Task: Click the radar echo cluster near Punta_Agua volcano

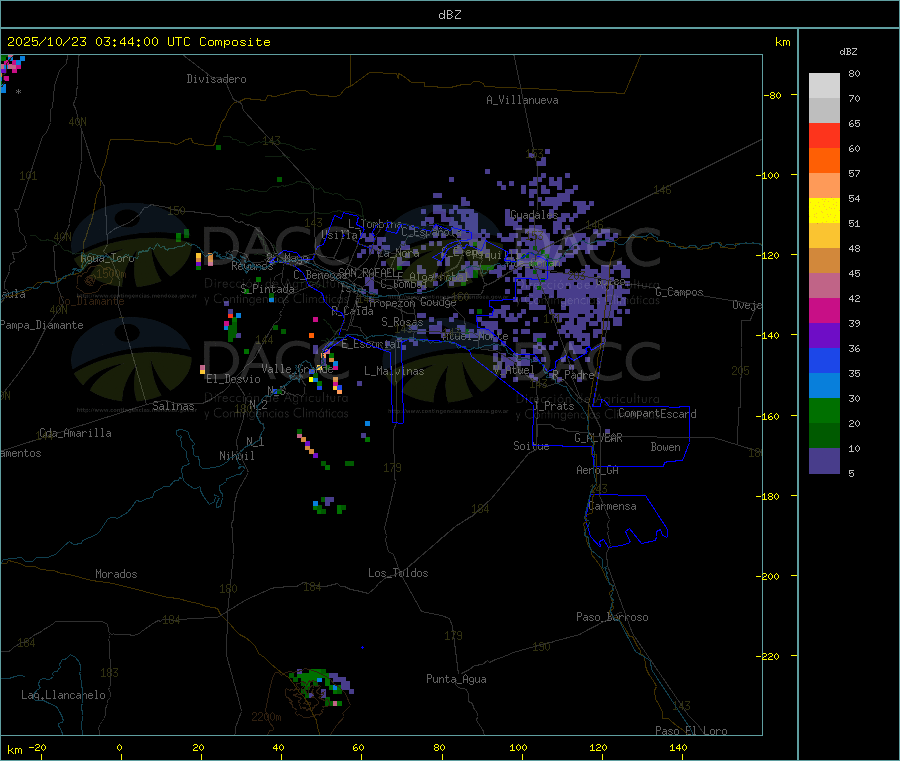Action: (x=321, y=686)
